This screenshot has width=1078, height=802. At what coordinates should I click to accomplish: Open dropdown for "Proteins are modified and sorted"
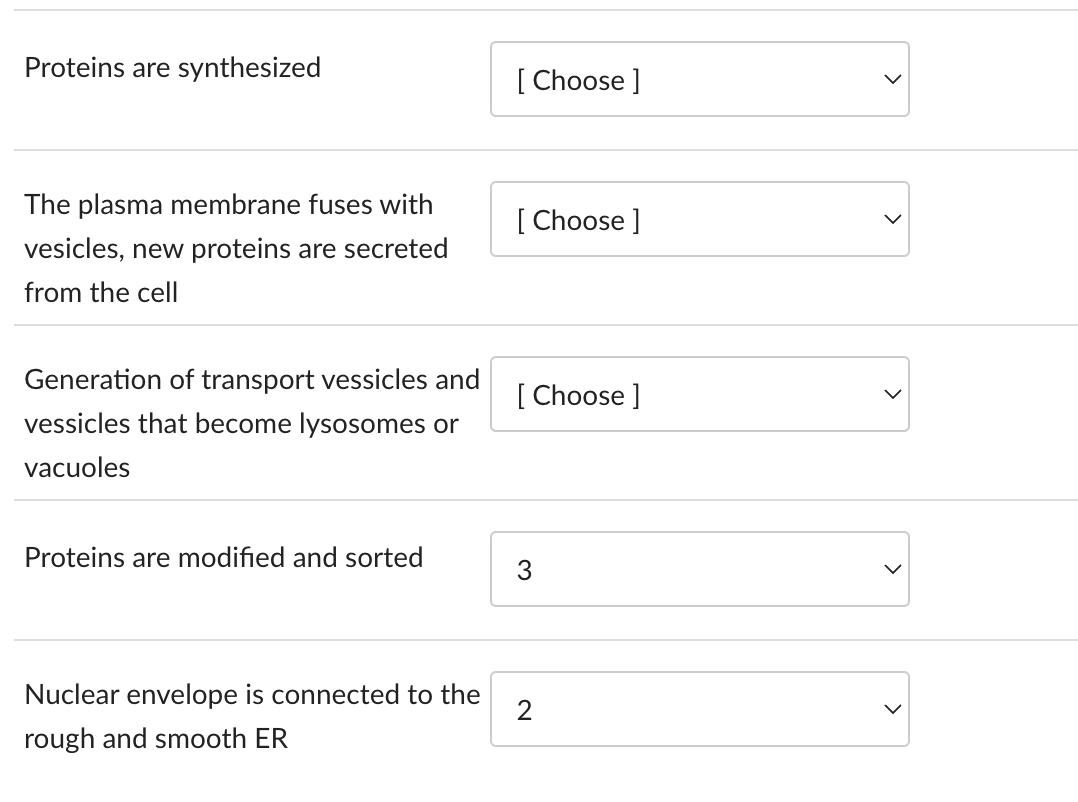pyautogui.click(x=699, y=569)
